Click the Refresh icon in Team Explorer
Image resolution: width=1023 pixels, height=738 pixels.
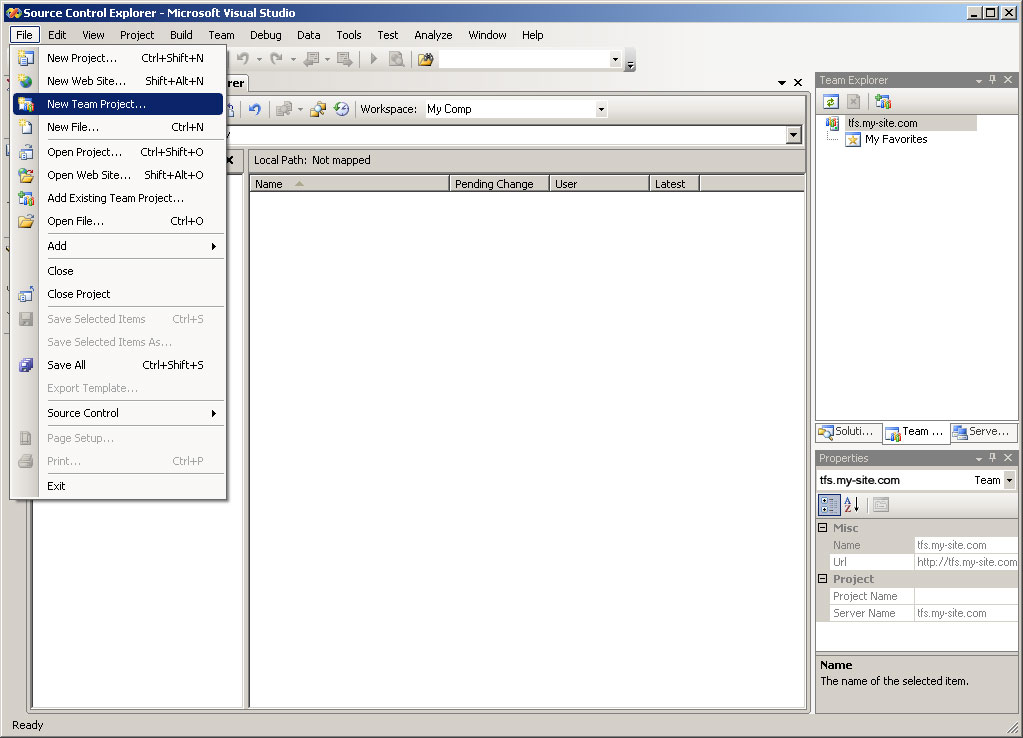(x=831, y=102)
